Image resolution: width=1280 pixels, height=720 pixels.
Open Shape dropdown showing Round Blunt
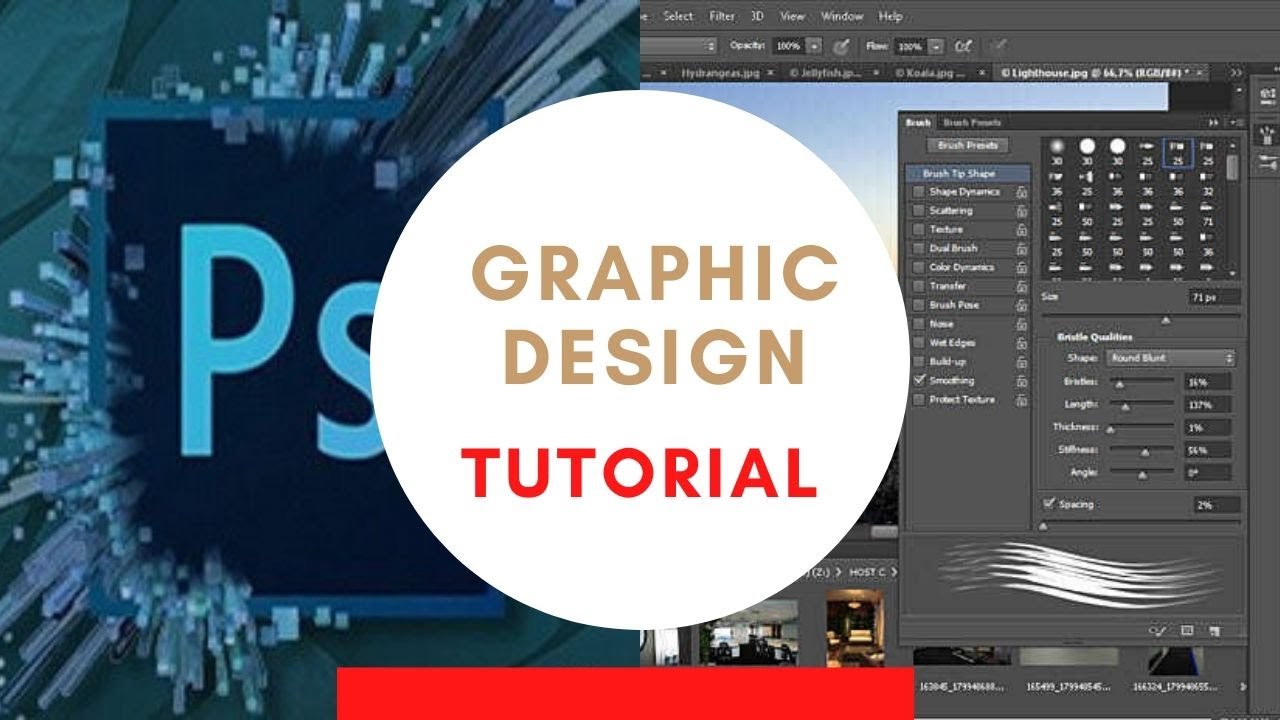click(1170, 358)
